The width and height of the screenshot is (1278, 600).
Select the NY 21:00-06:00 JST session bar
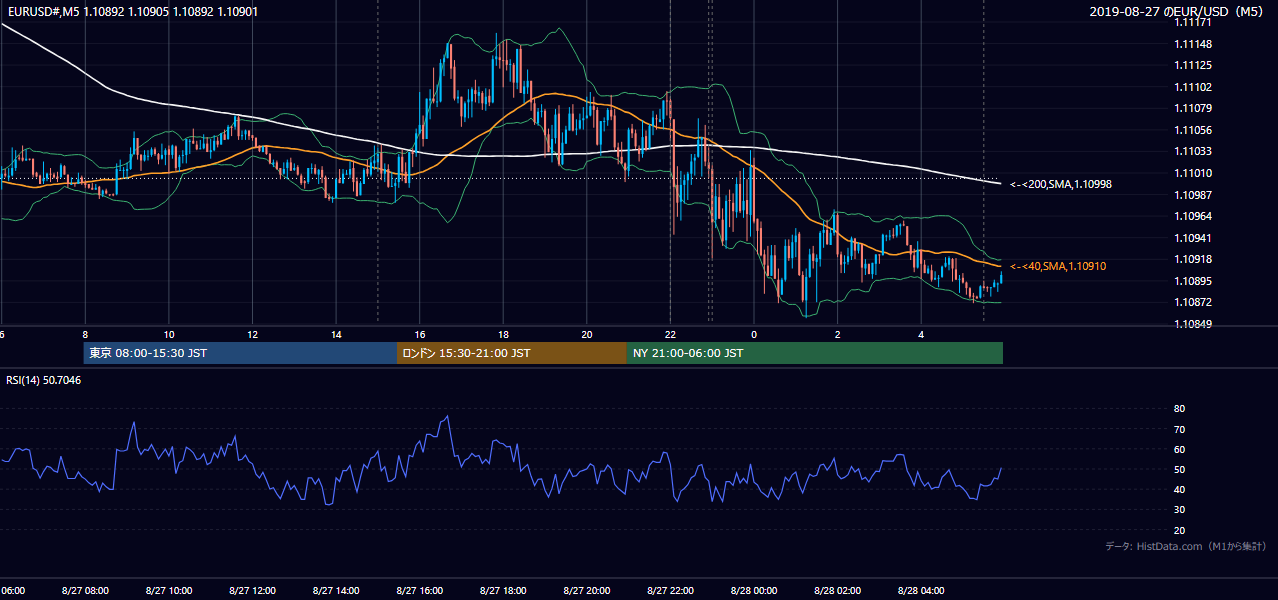815,353
